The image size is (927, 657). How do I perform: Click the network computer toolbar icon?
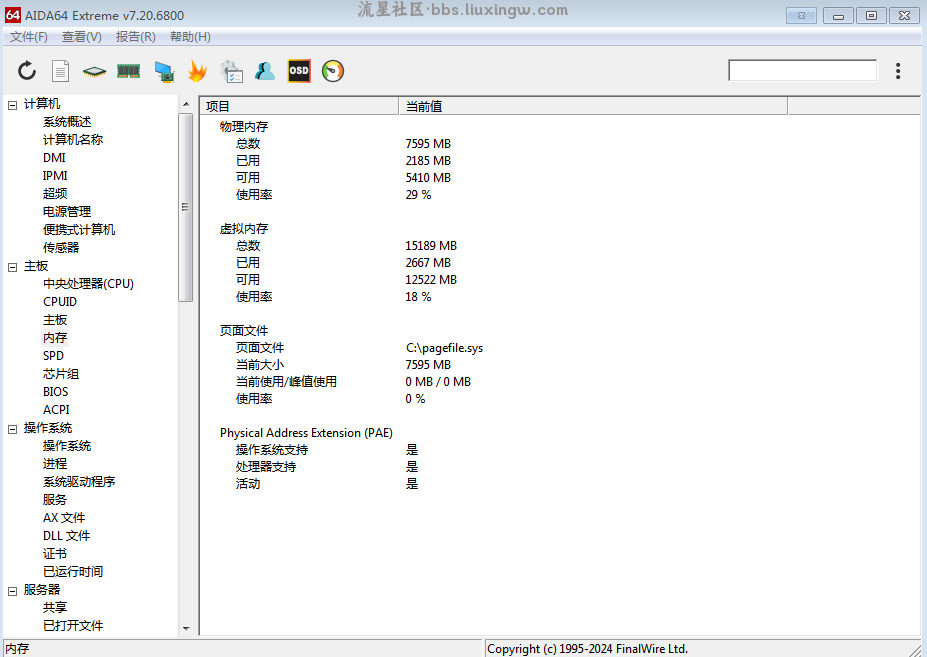pos(164,72)
